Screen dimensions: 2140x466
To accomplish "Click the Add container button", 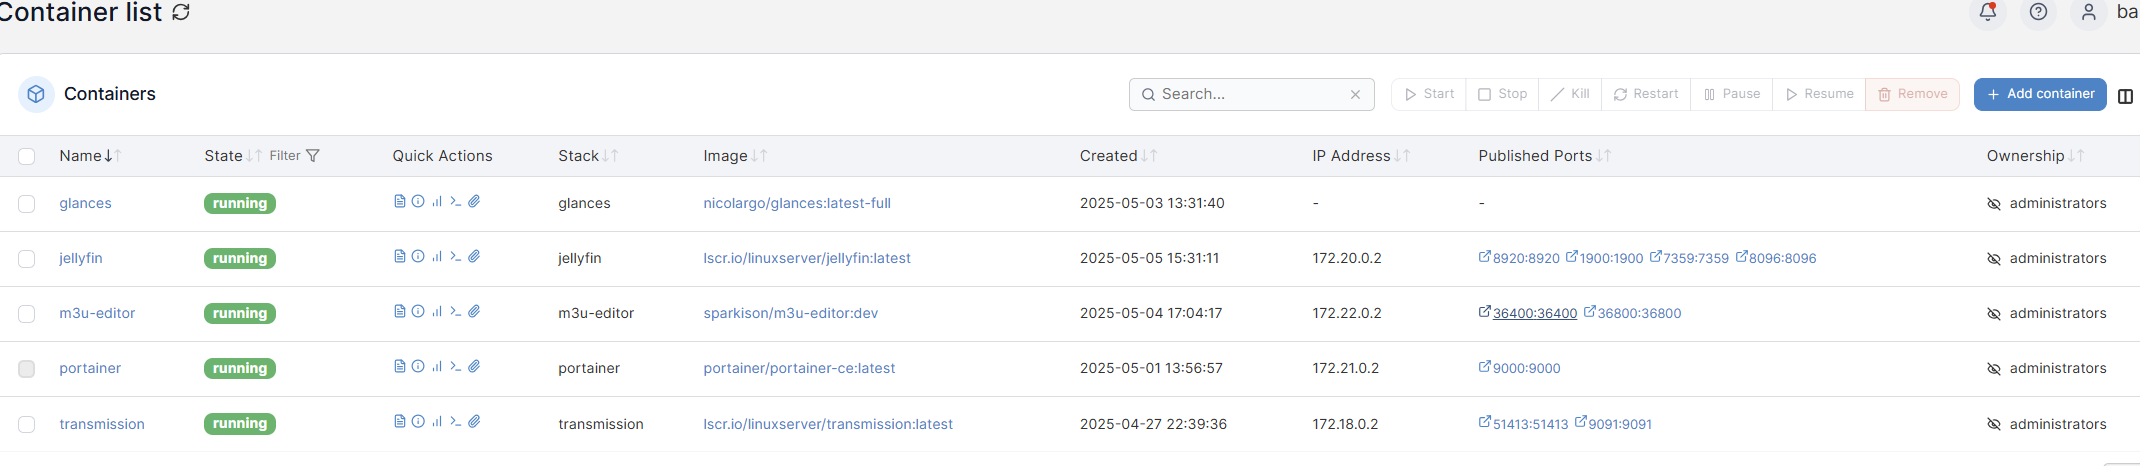I will click(2040, 94).
